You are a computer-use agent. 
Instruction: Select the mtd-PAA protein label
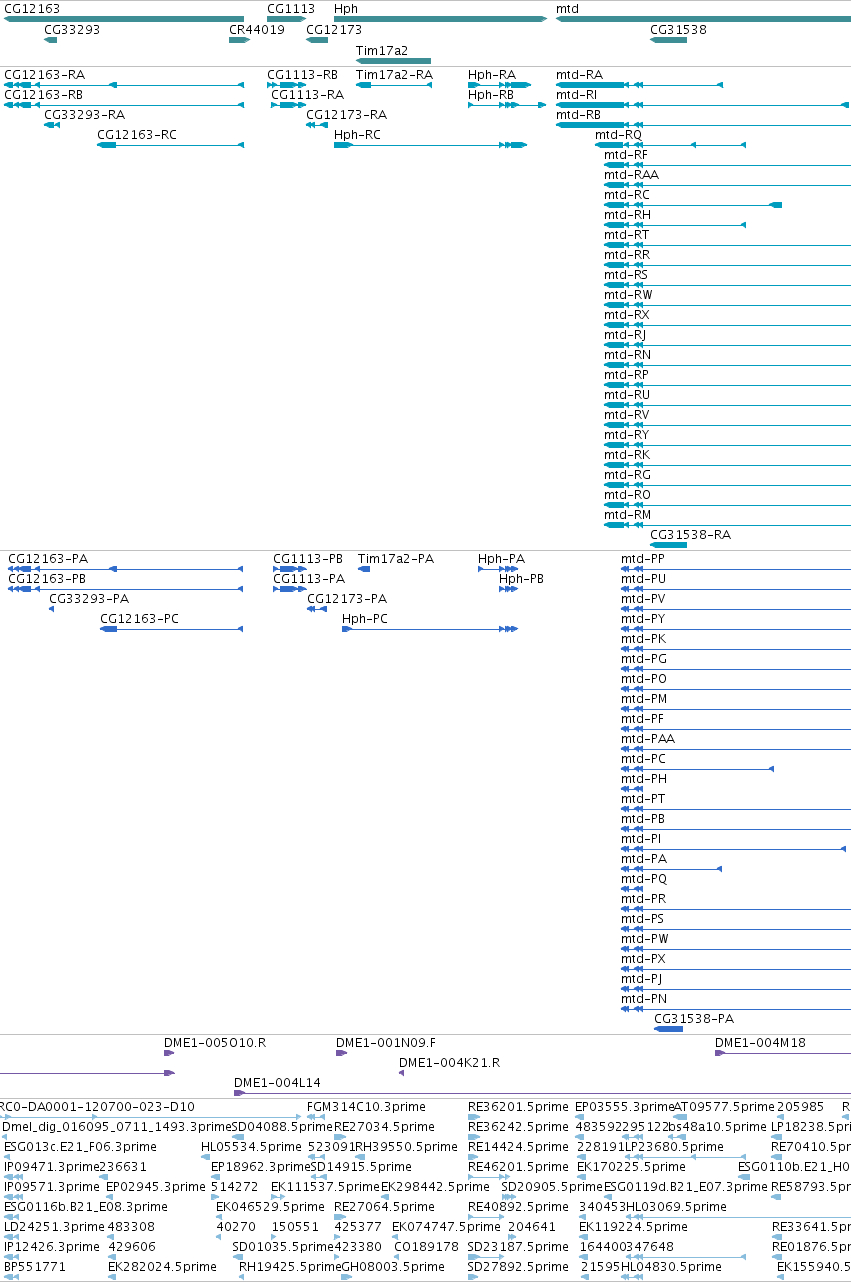pyautogui.click(x=648, y=739)
